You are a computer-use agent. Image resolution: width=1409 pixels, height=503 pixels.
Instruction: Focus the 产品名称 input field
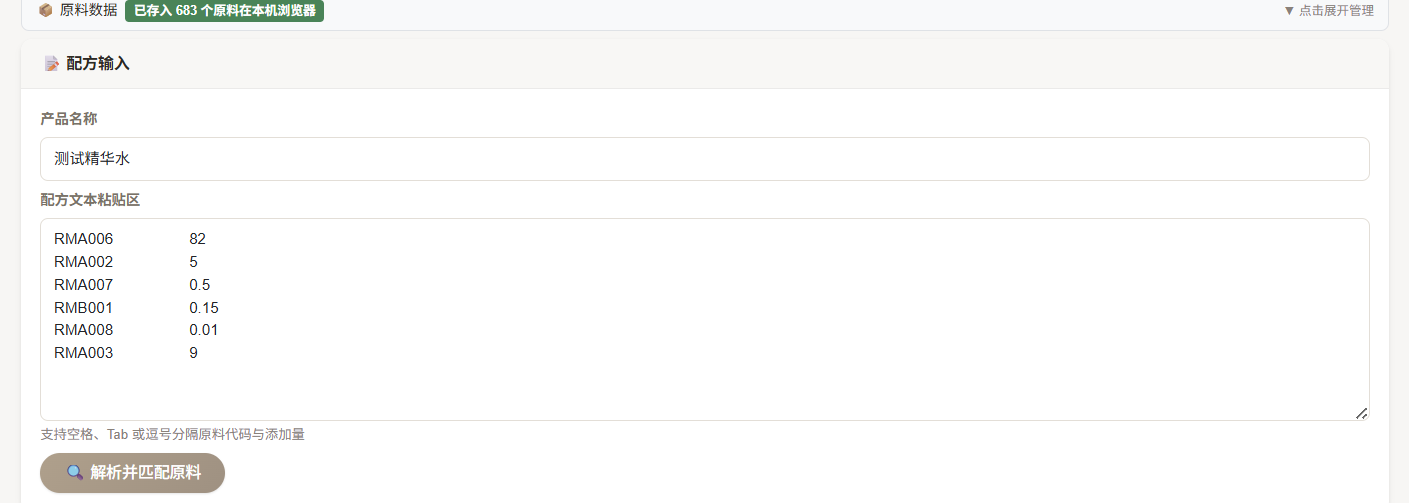[704, 159]
